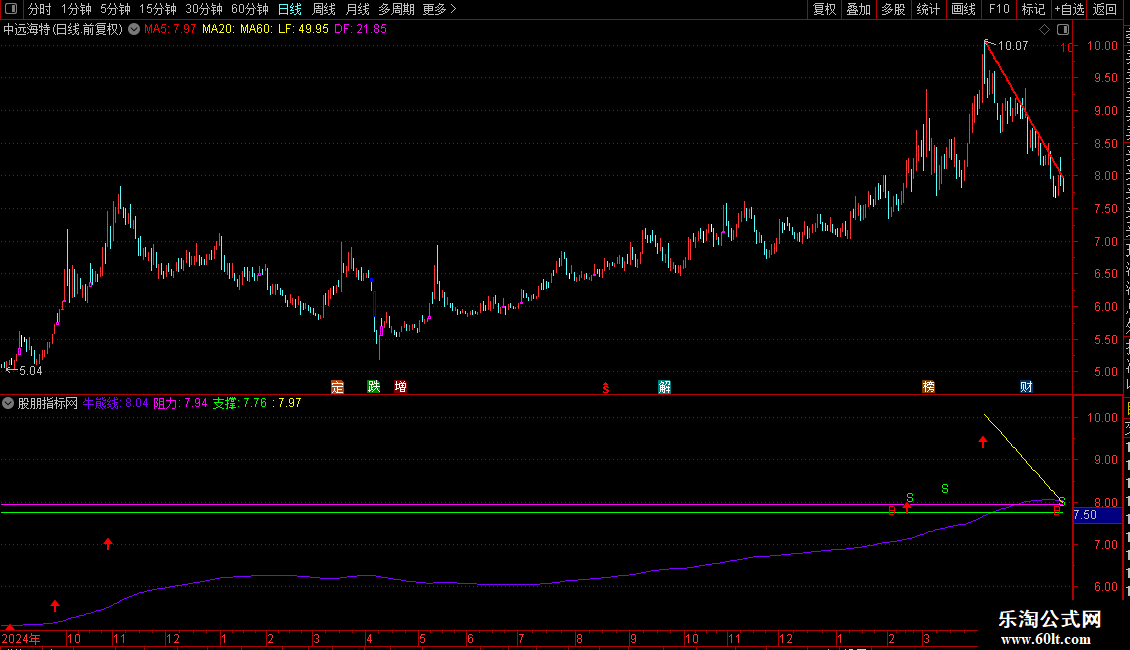1130x650 pixels.
Task: Click the 跌 event marker icon
Action: click(373, 387)
